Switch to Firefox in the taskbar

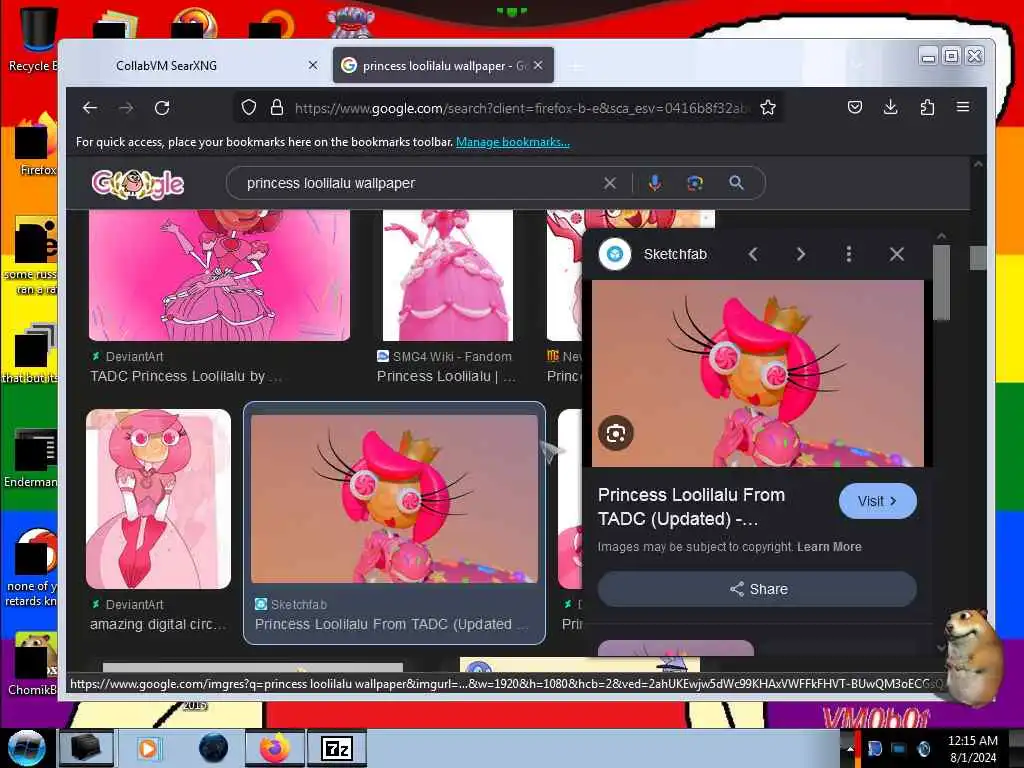[x=275, y=748]
